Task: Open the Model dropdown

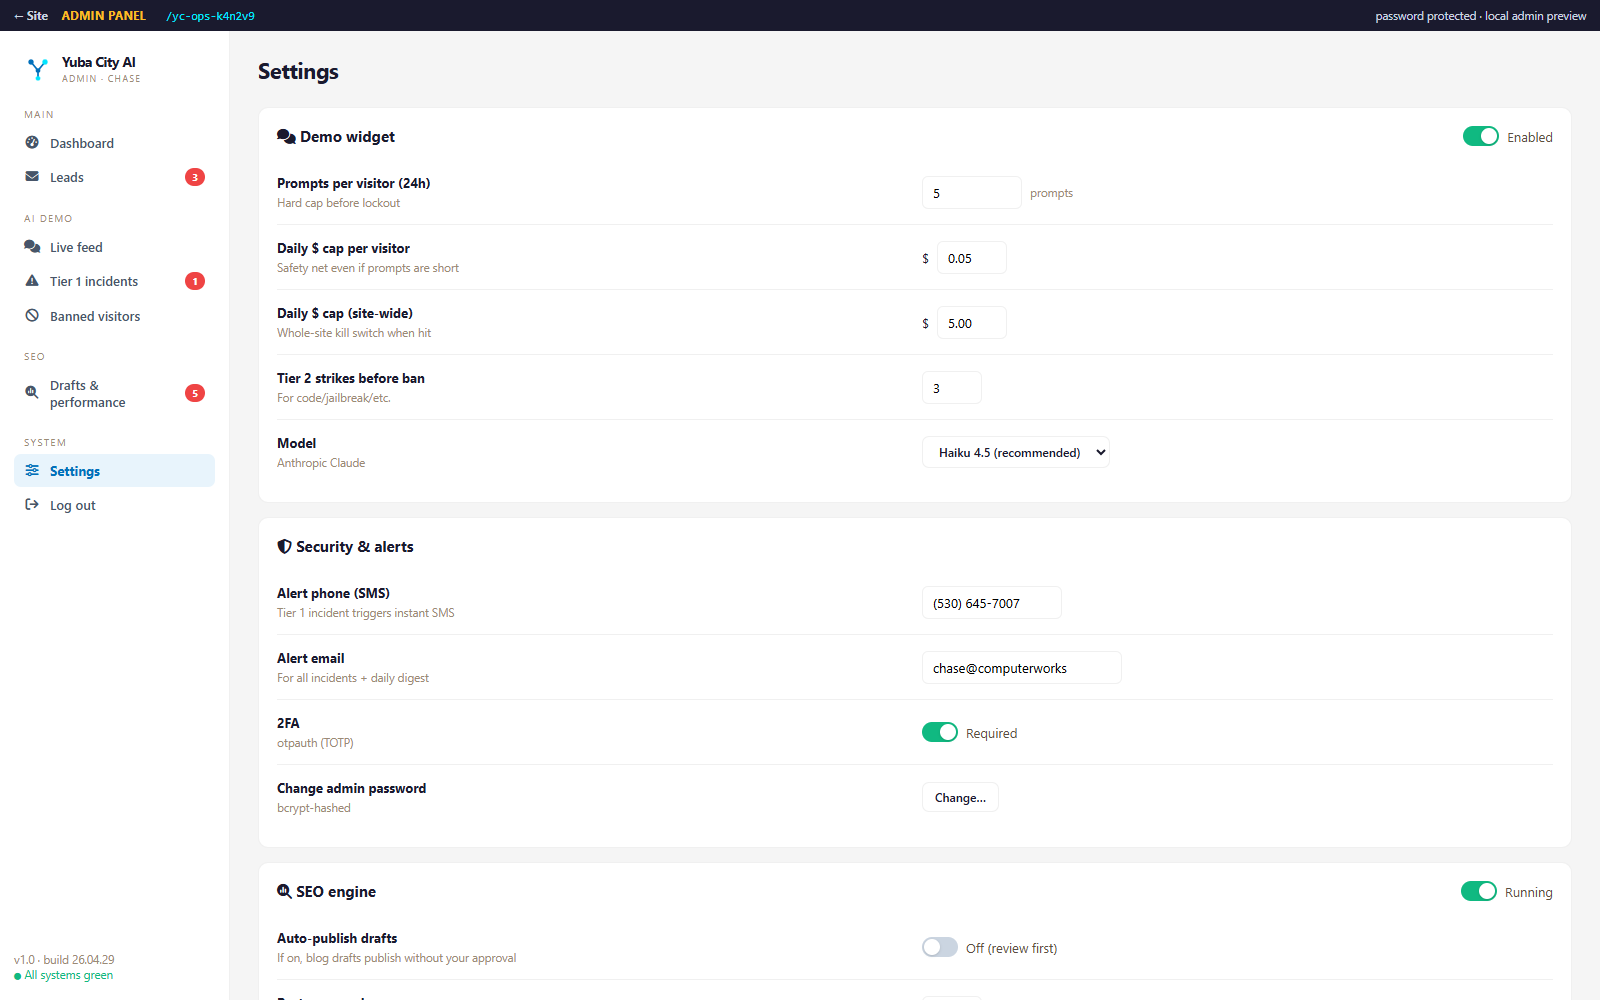Action: 1016,452
